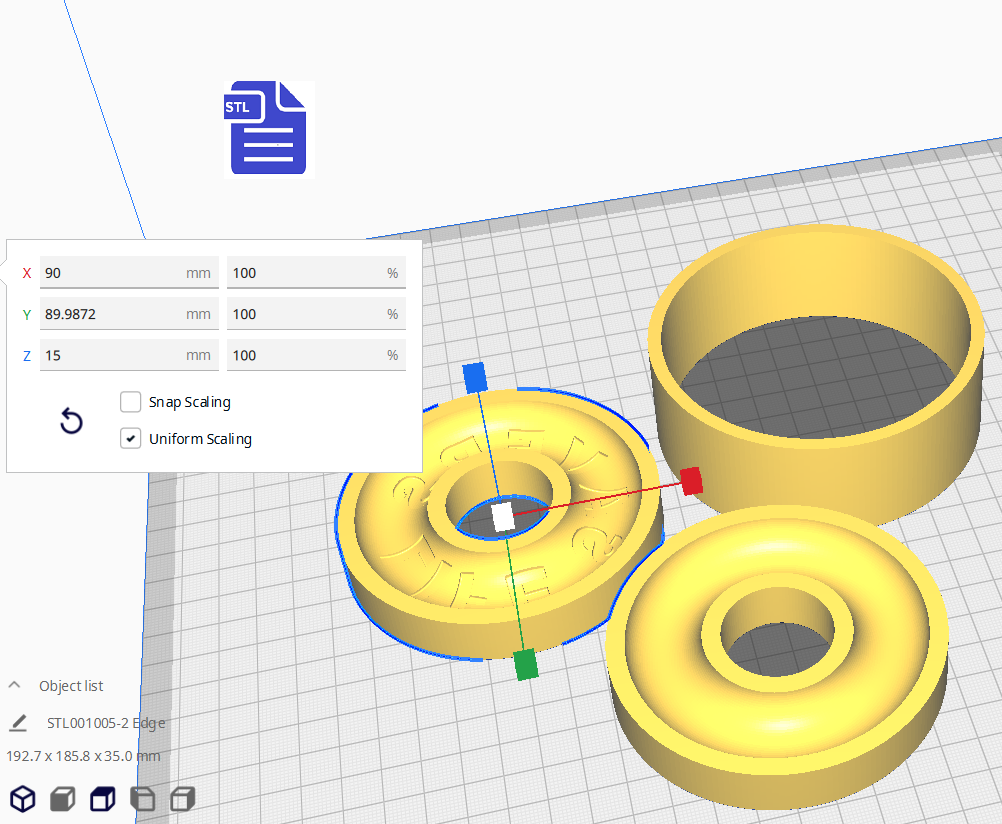Screen dimensions: 1002x824
Task: Click the green Y-axis scale handle
Action: click(x=525, y=665)
